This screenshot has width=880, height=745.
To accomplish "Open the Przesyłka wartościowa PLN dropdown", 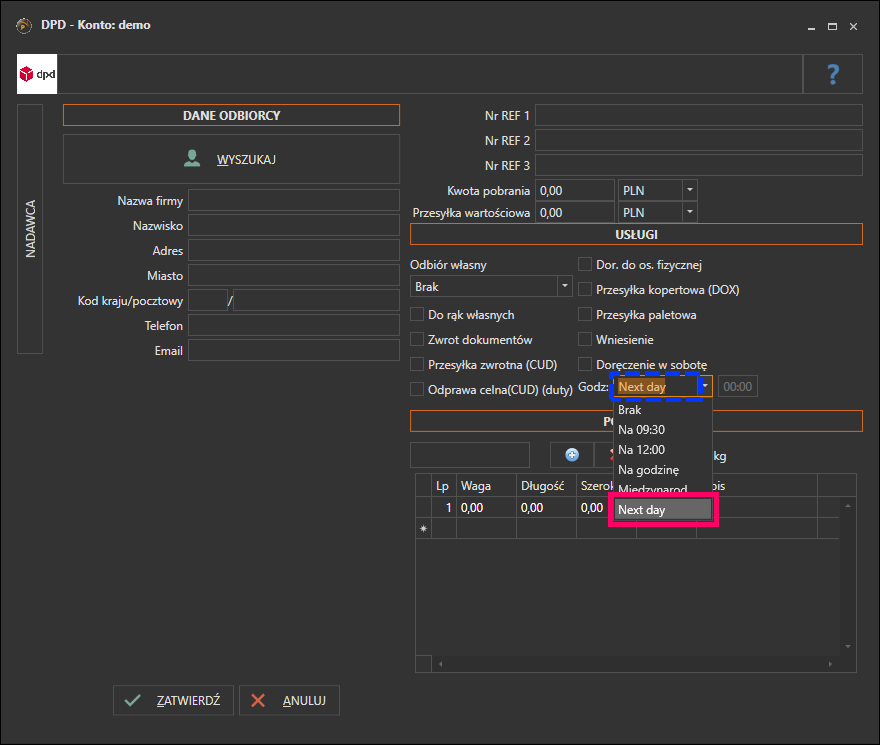I will [x=690, y=212].
